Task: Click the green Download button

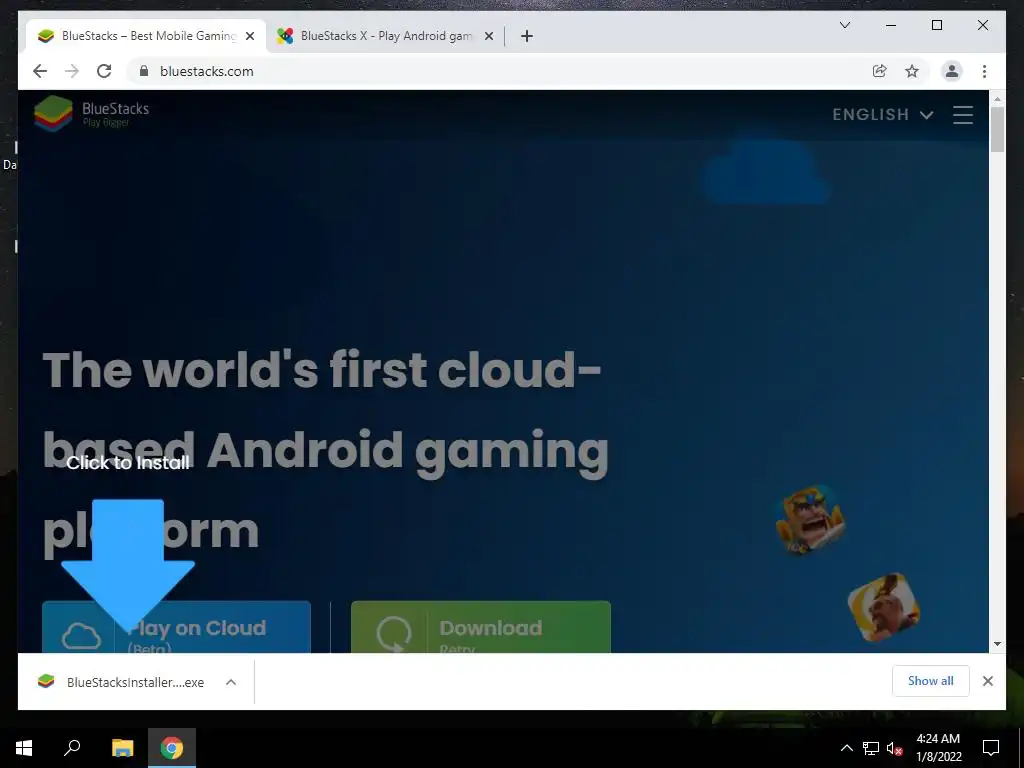Action: pos(481,627)
